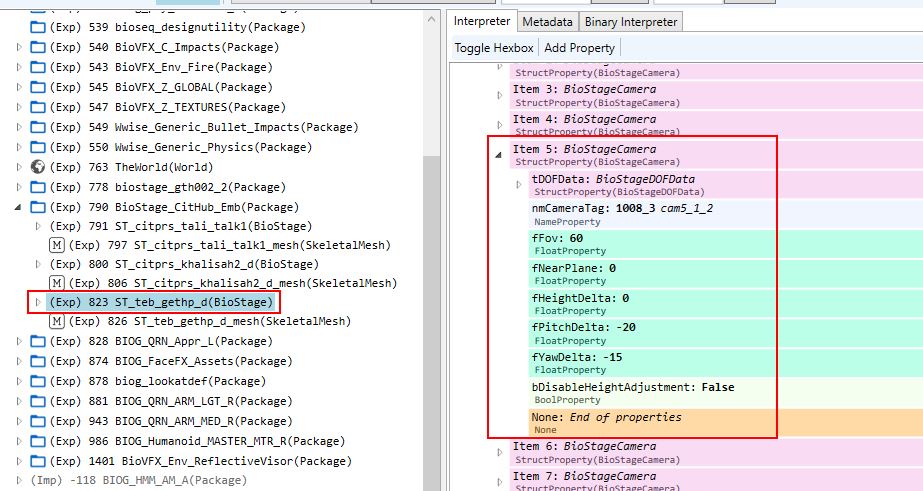Open the Binary Interpreter tab

(x=631, y=22)
